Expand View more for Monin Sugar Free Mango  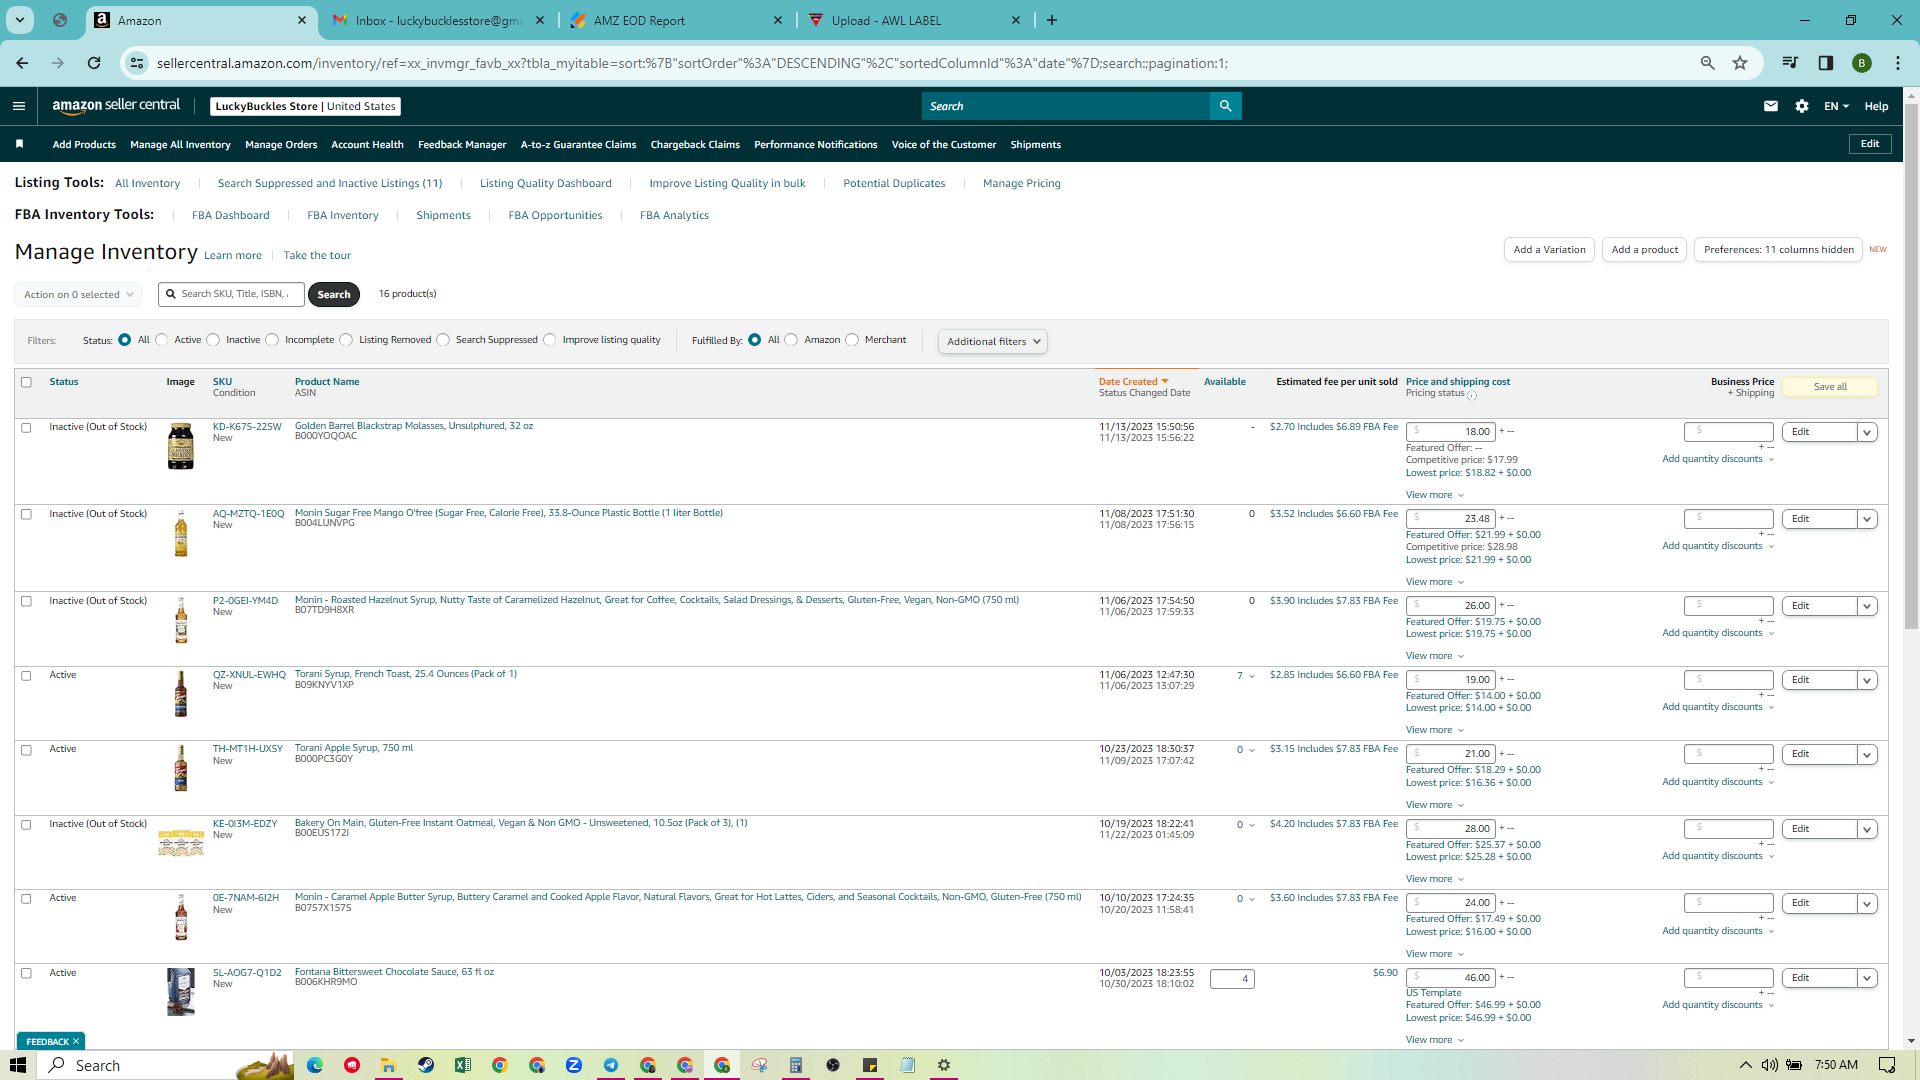point(1435,582)
